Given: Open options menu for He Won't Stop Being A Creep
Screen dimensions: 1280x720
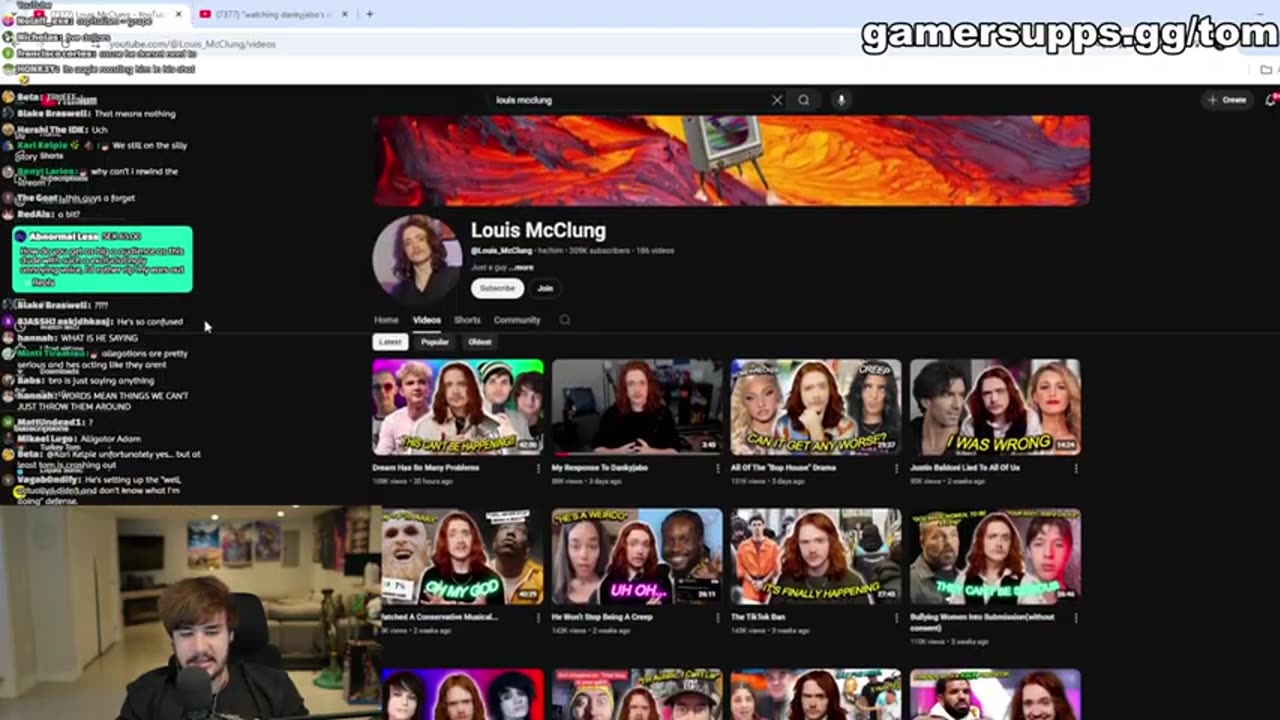Looking at the screenshot, I should click(717, 618).
